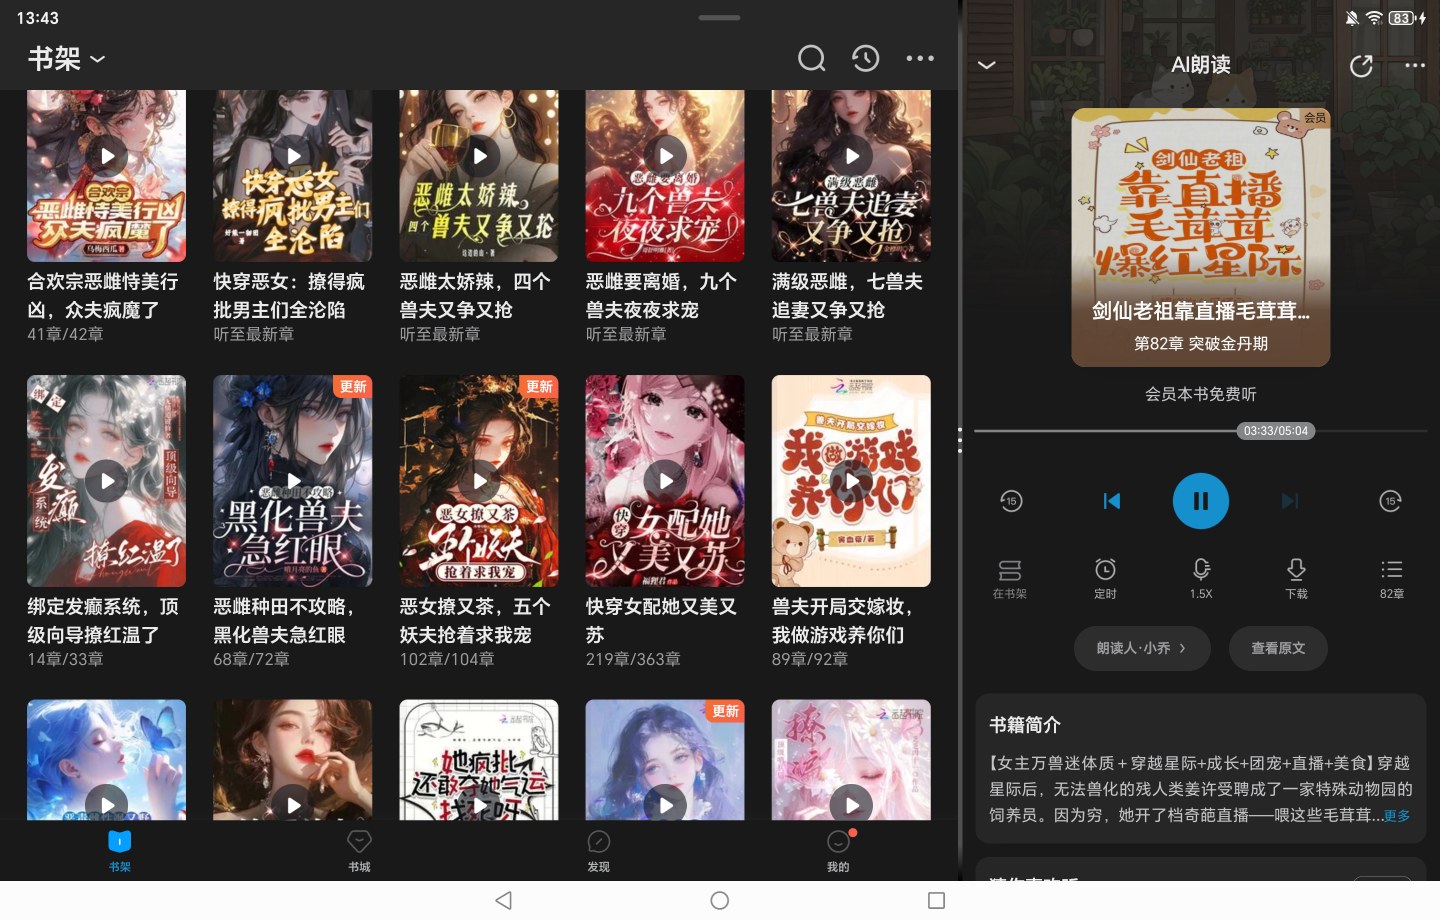Open the 定时 sleep timer
Image resolution: width=1440 pixels, height=920 pixels.
pyautogui.click(x=1105, y=578)
